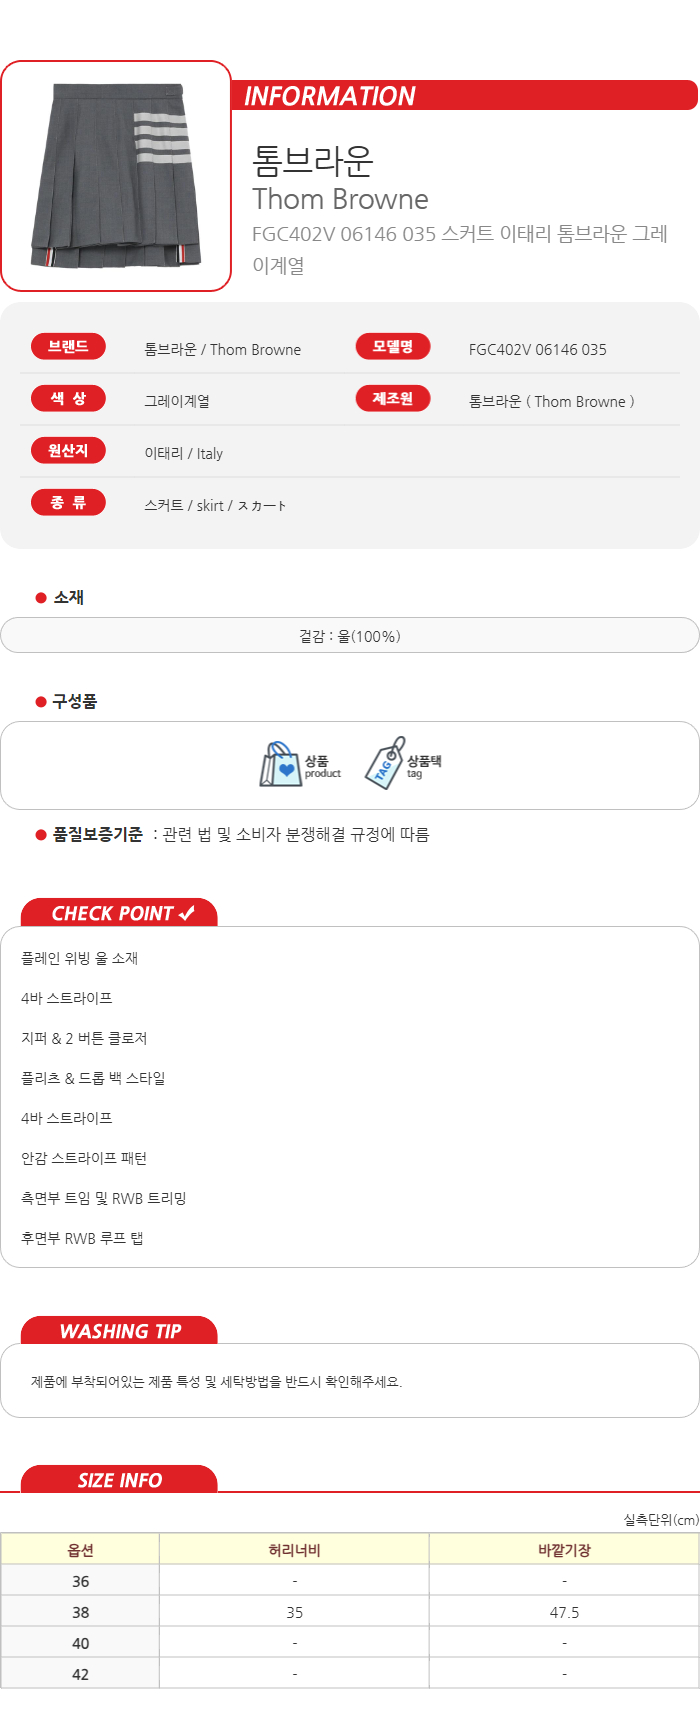
Task: Click the 모델명 red label badge
Action: tap(393, 347)
